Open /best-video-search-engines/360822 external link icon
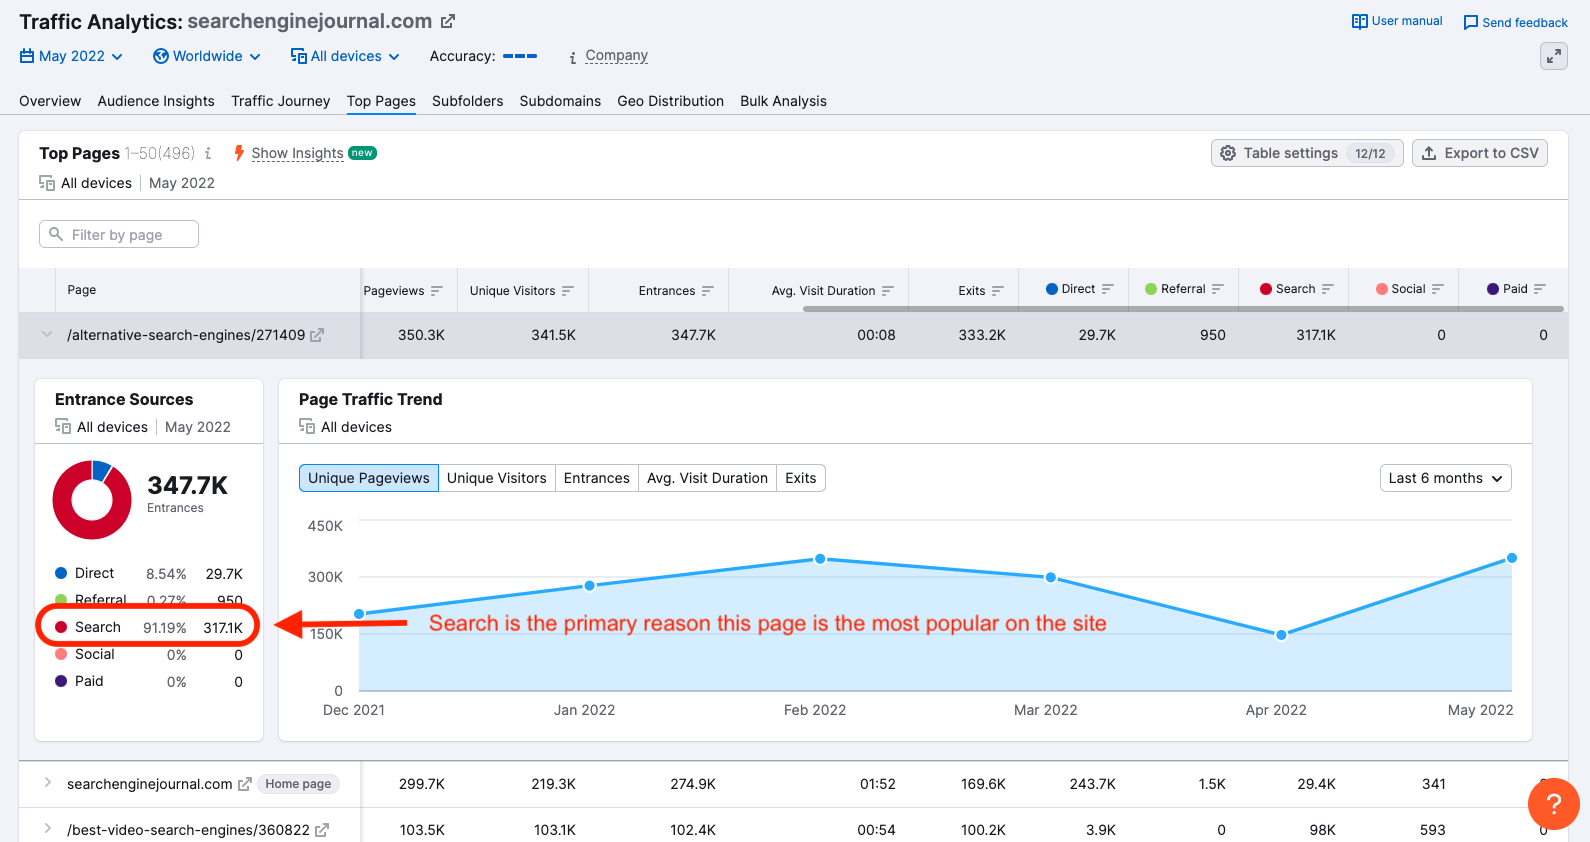 point(321,830)
